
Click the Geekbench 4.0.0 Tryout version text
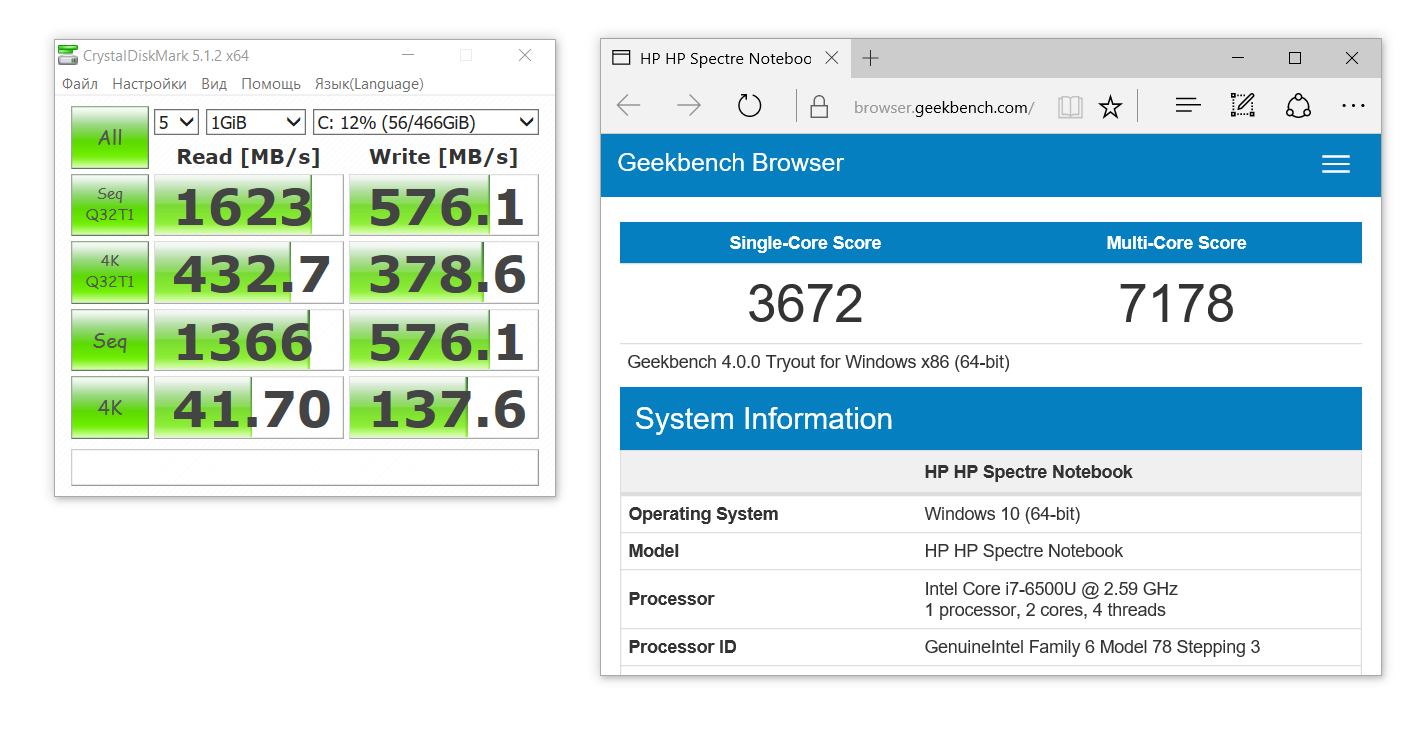[818, 362]
